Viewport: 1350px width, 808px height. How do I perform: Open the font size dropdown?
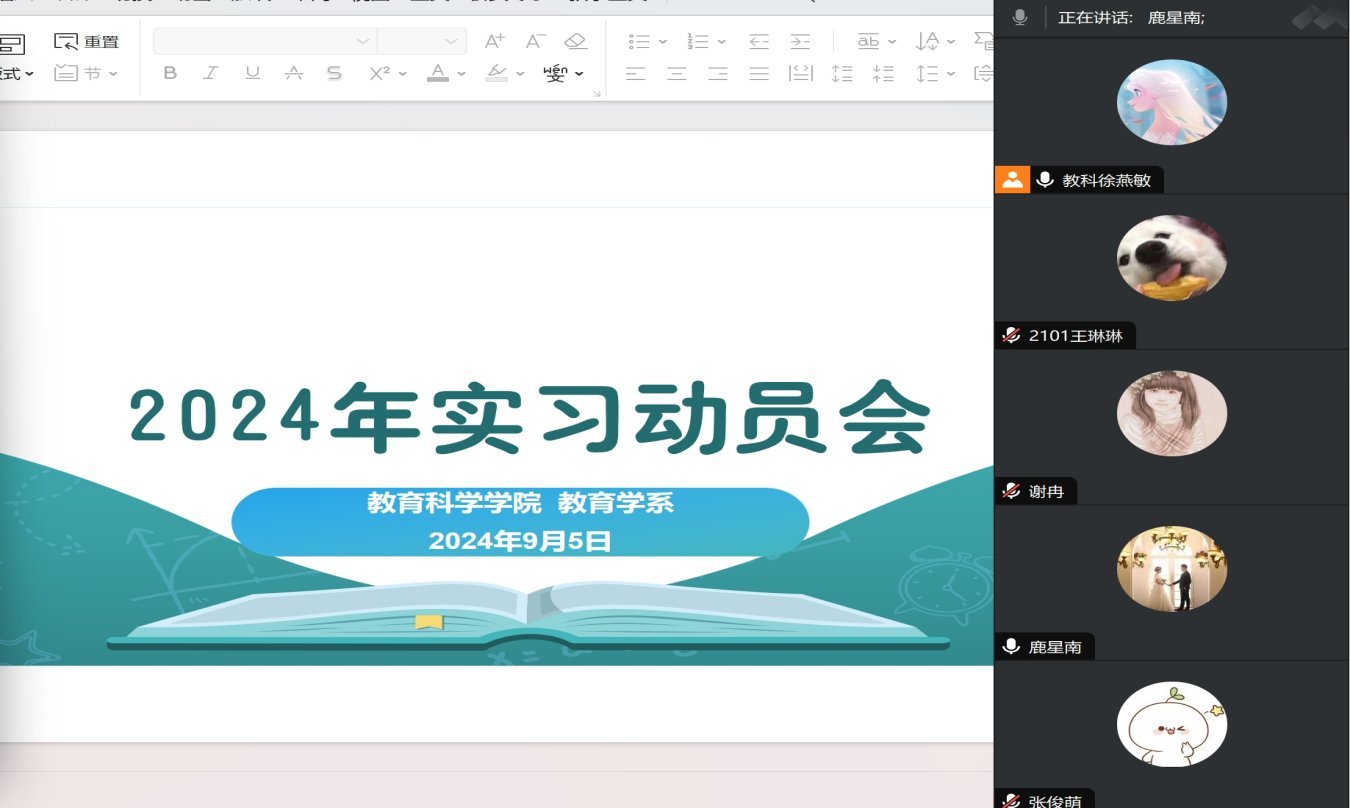tap(422, 41)
